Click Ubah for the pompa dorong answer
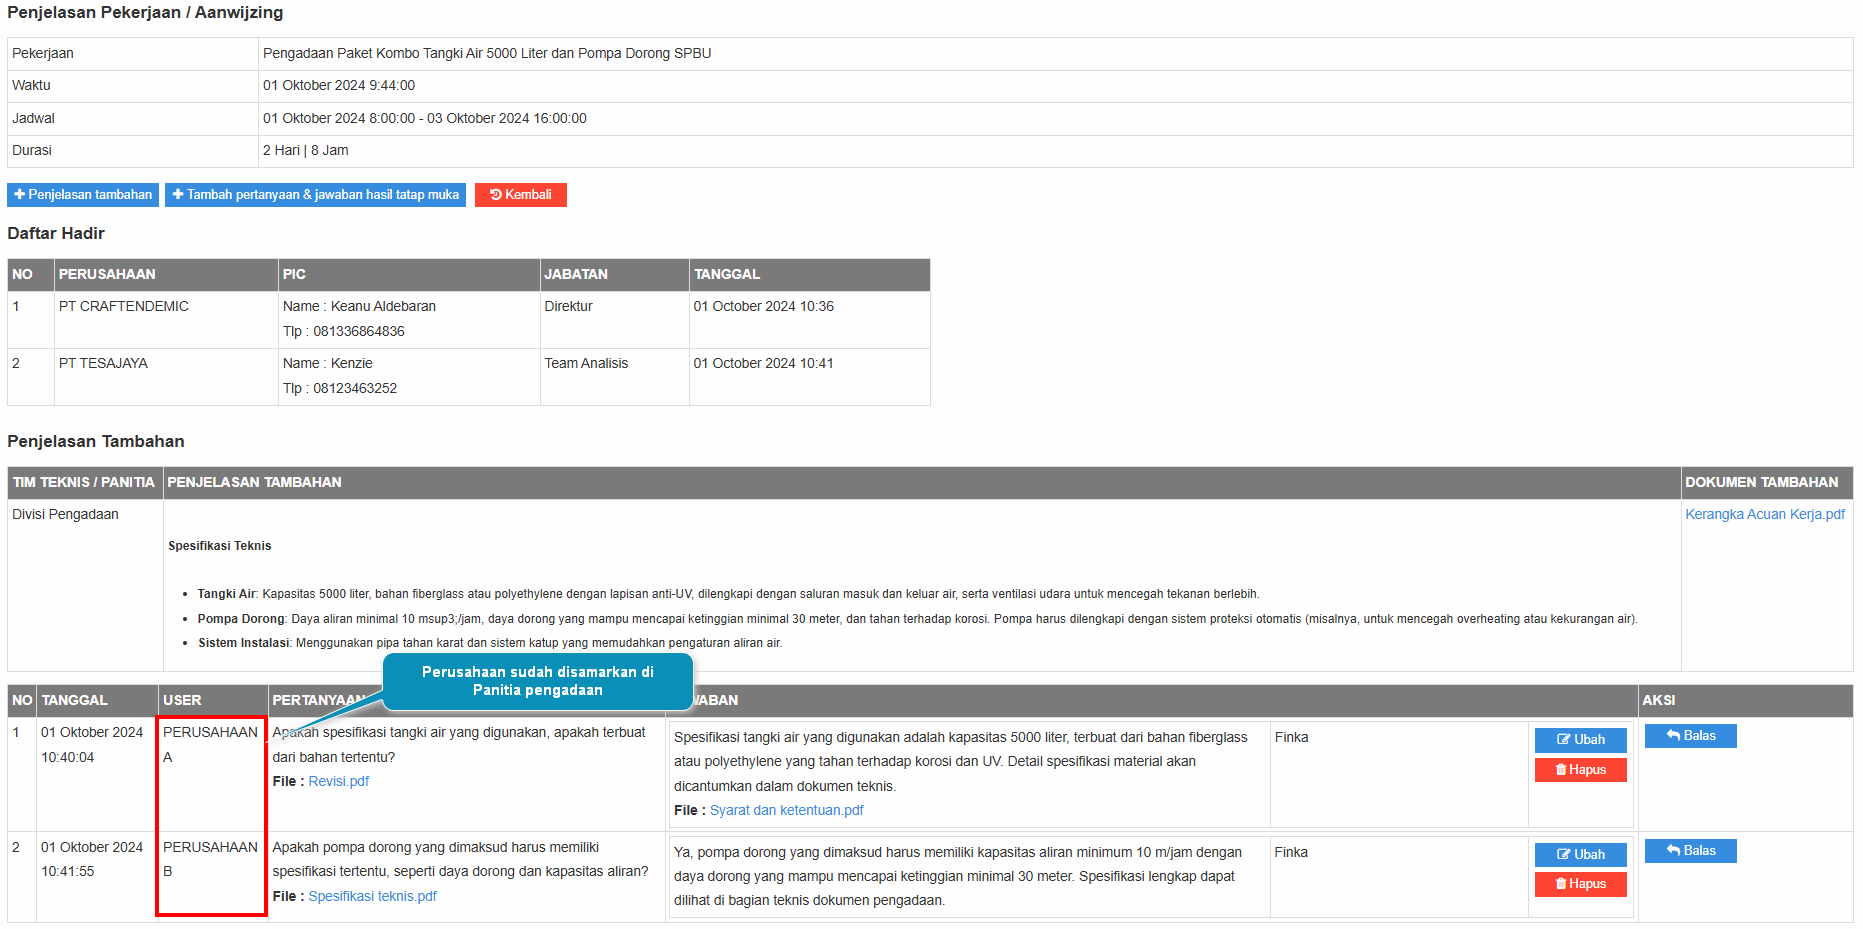The width and height of the screenshot is (1863, 929). (1580, 855)
